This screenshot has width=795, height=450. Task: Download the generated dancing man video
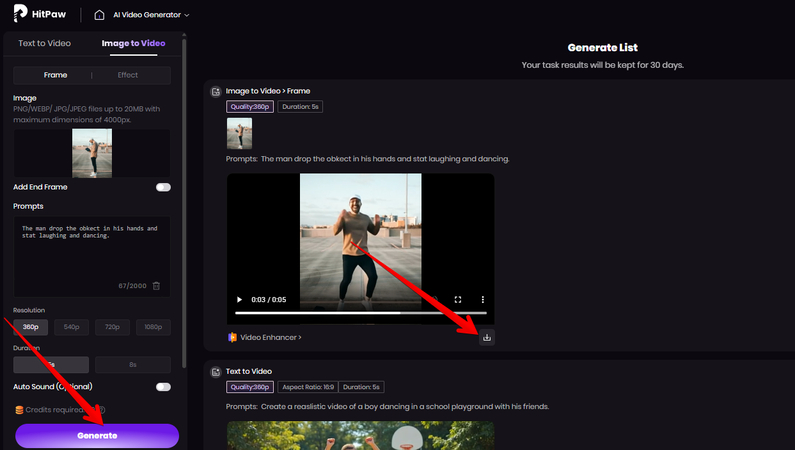487,338
